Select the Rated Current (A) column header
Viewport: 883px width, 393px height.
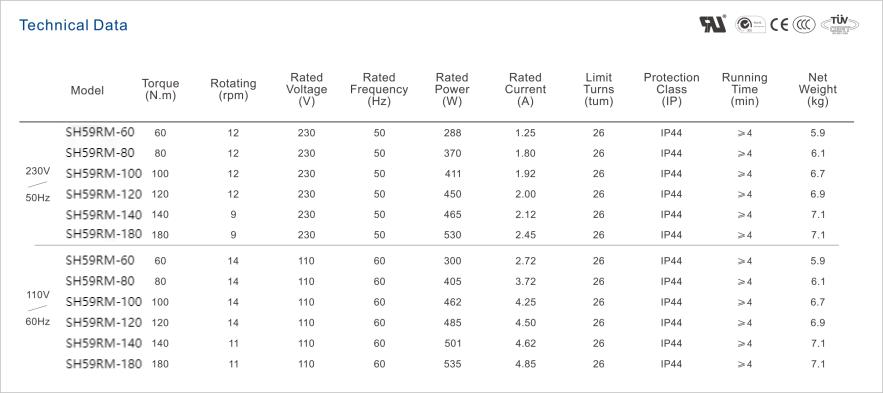[x=525, y=90]
